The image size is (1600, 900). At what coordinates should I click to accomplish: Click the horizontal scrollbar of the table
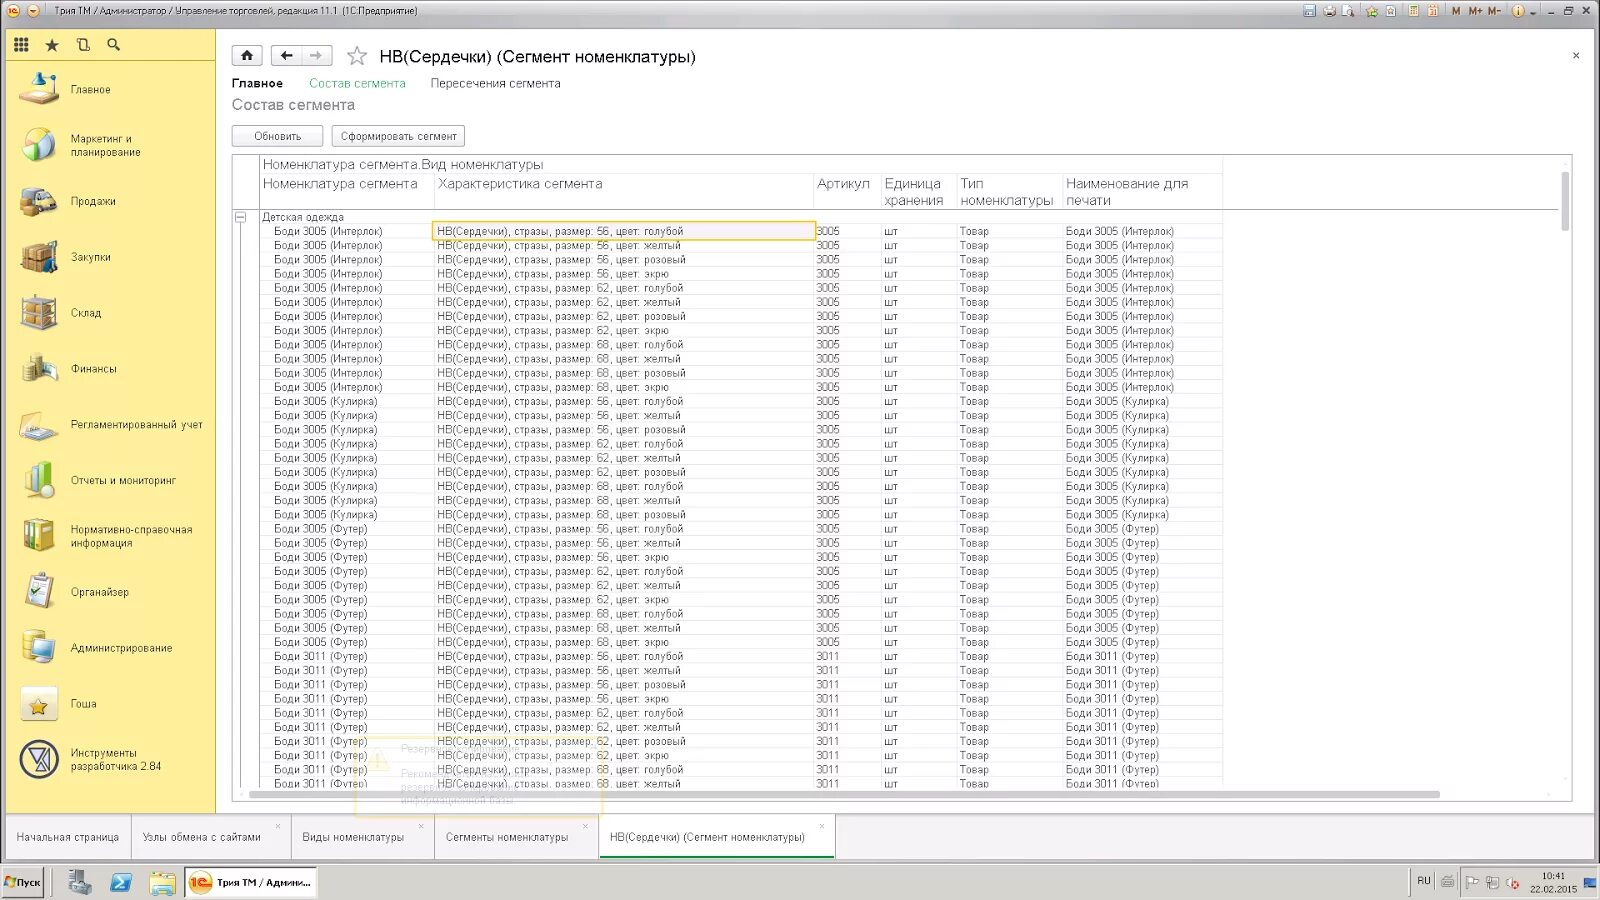click(x=844, y=795)
